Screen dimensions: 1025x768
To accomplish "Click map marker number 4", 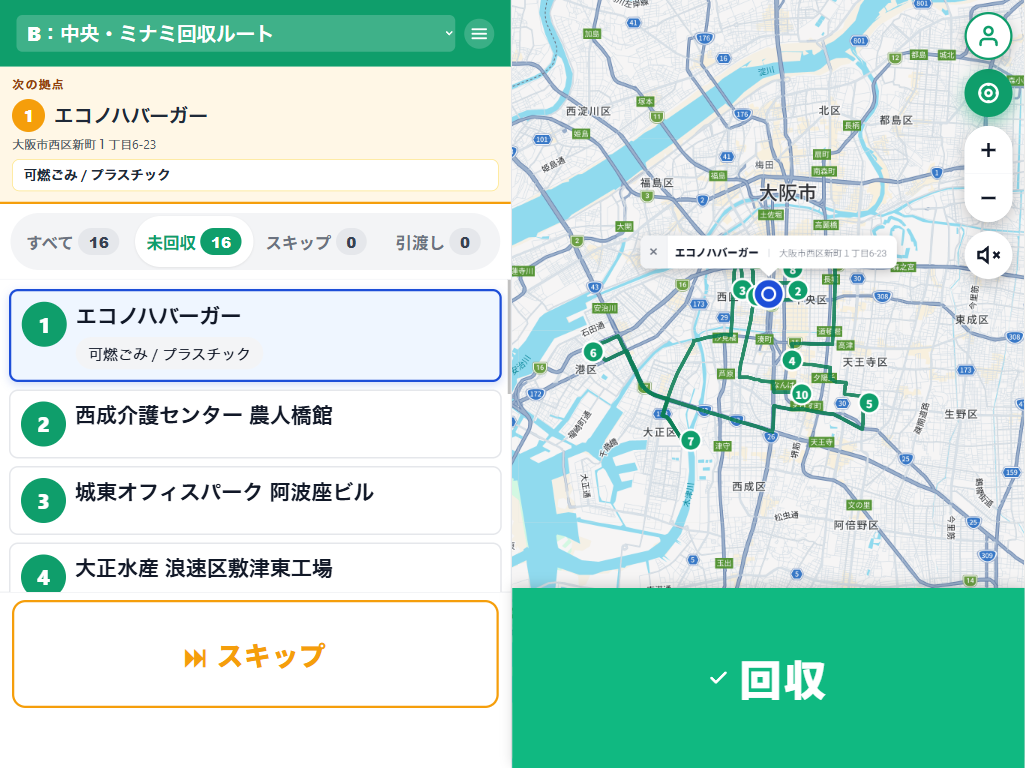I will (792, 360).
